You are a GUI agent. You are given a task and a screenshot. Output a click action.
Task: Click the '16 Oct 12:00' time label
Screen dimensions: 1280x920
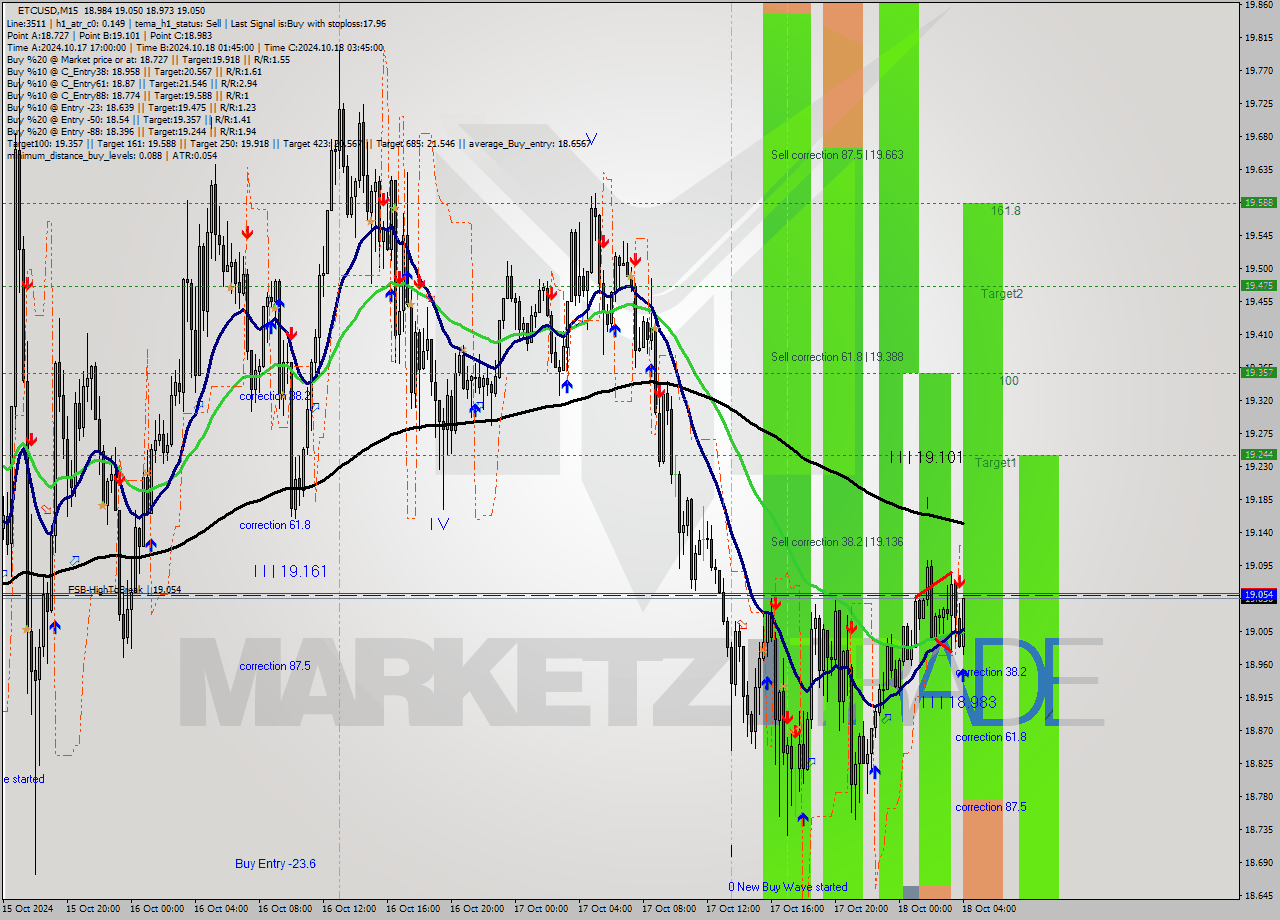click(x=348, y=909)
